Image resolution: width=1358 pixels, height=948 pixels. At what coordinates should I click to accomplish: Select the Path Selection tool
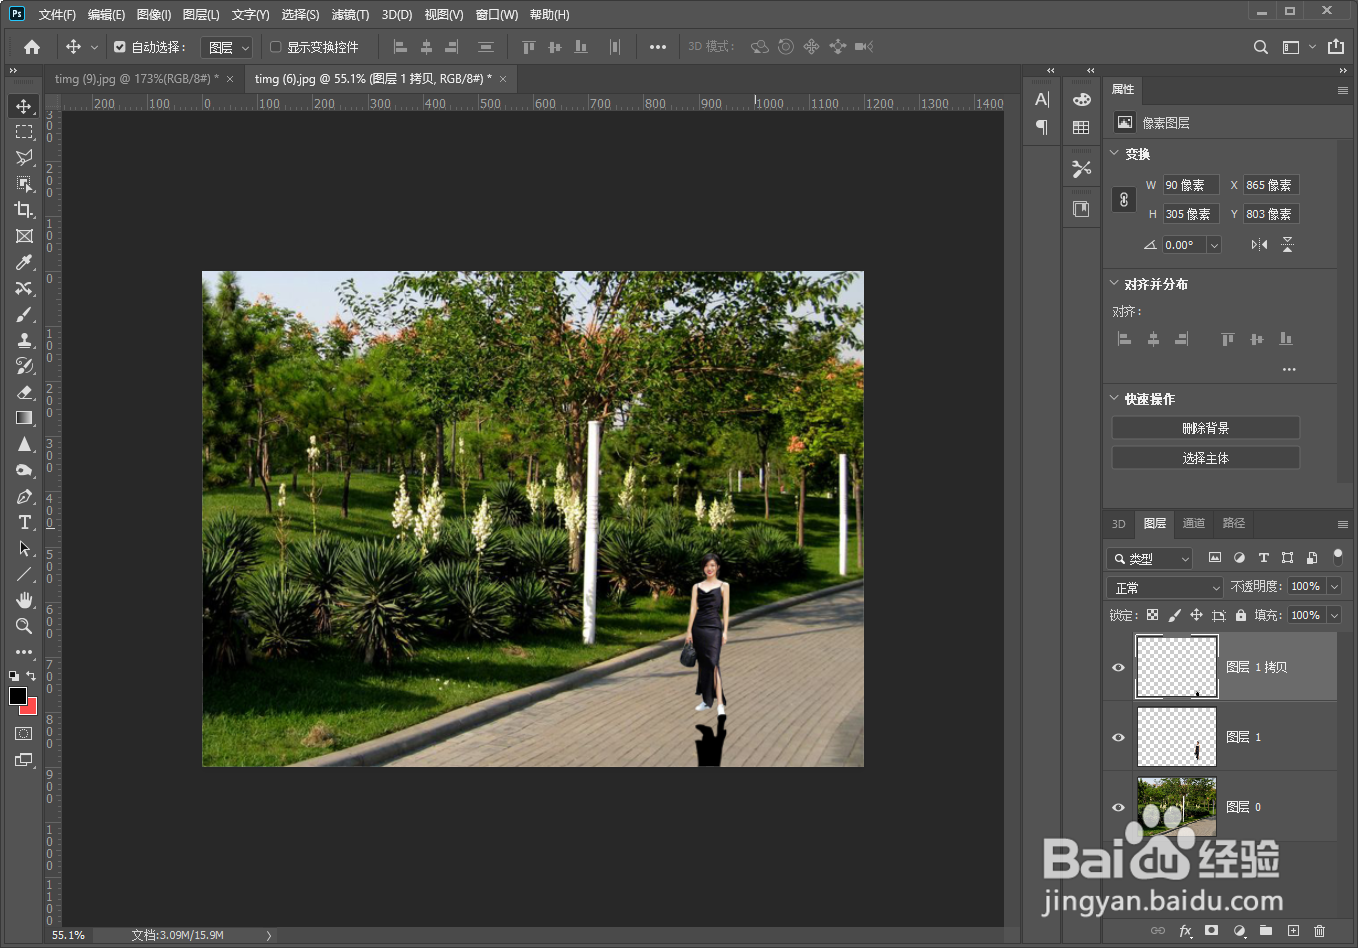coord(24,548)
